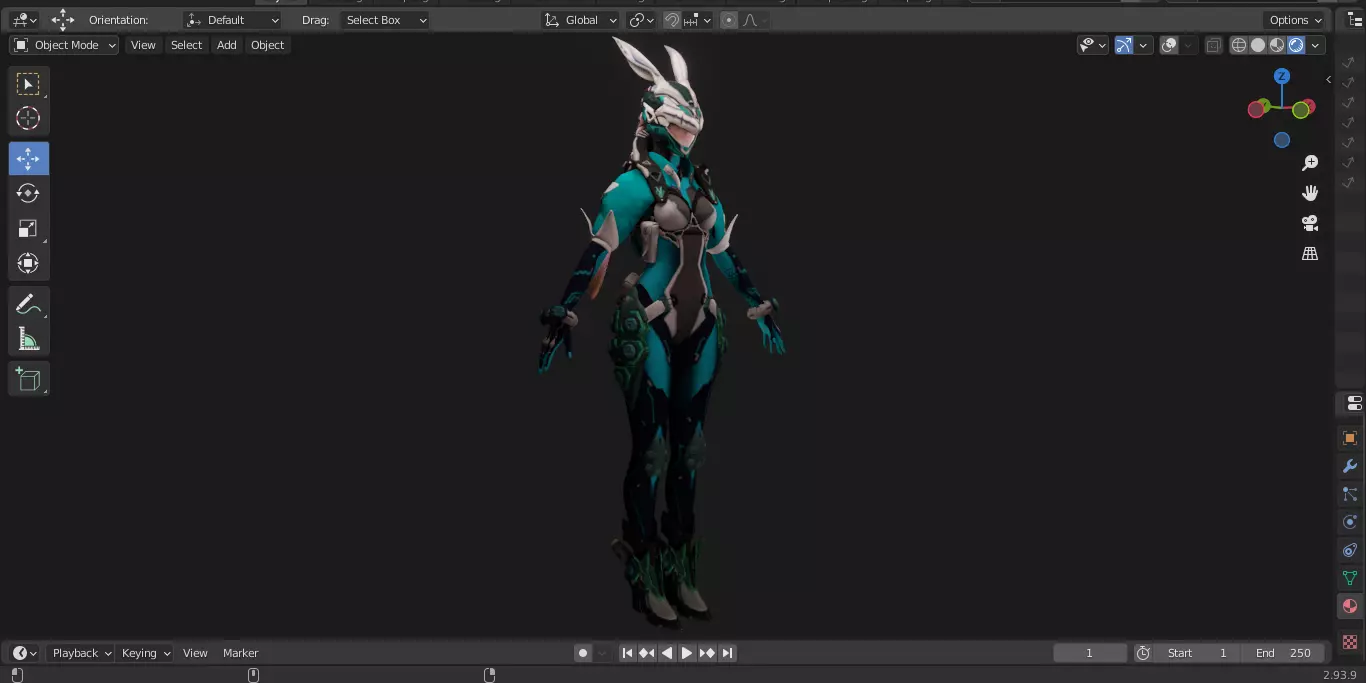This screenshot has width=1366, height=683.
Task: Select the Annotate tool
Action: [x=28, y=304]
